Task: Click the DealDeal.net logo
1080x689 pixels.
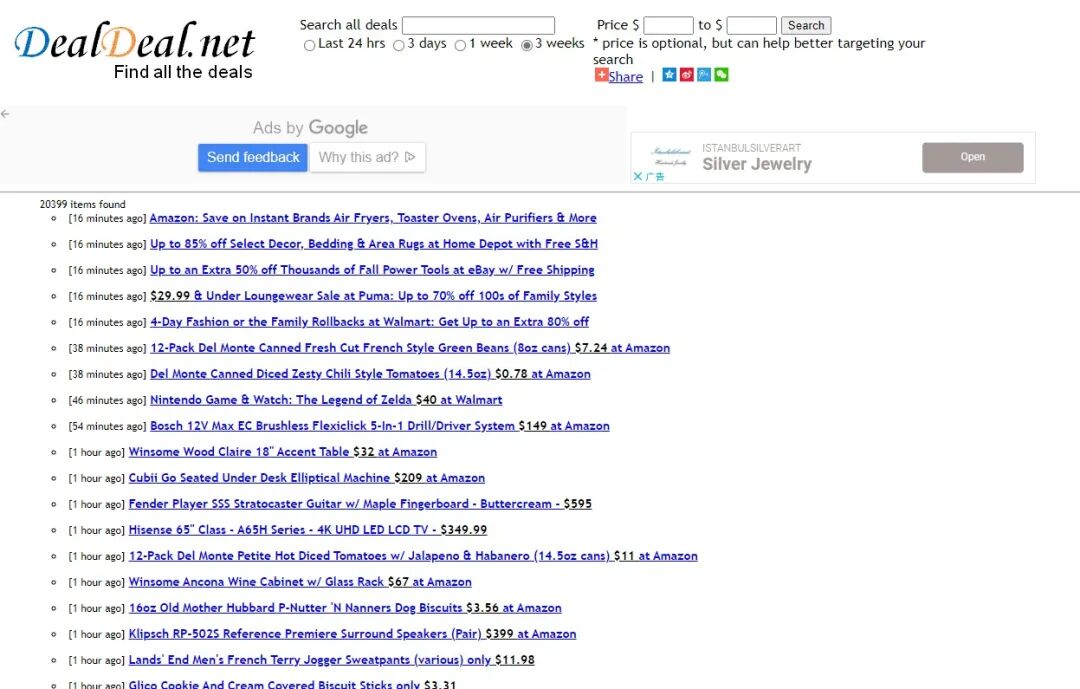Action: (x=134, y=41)
